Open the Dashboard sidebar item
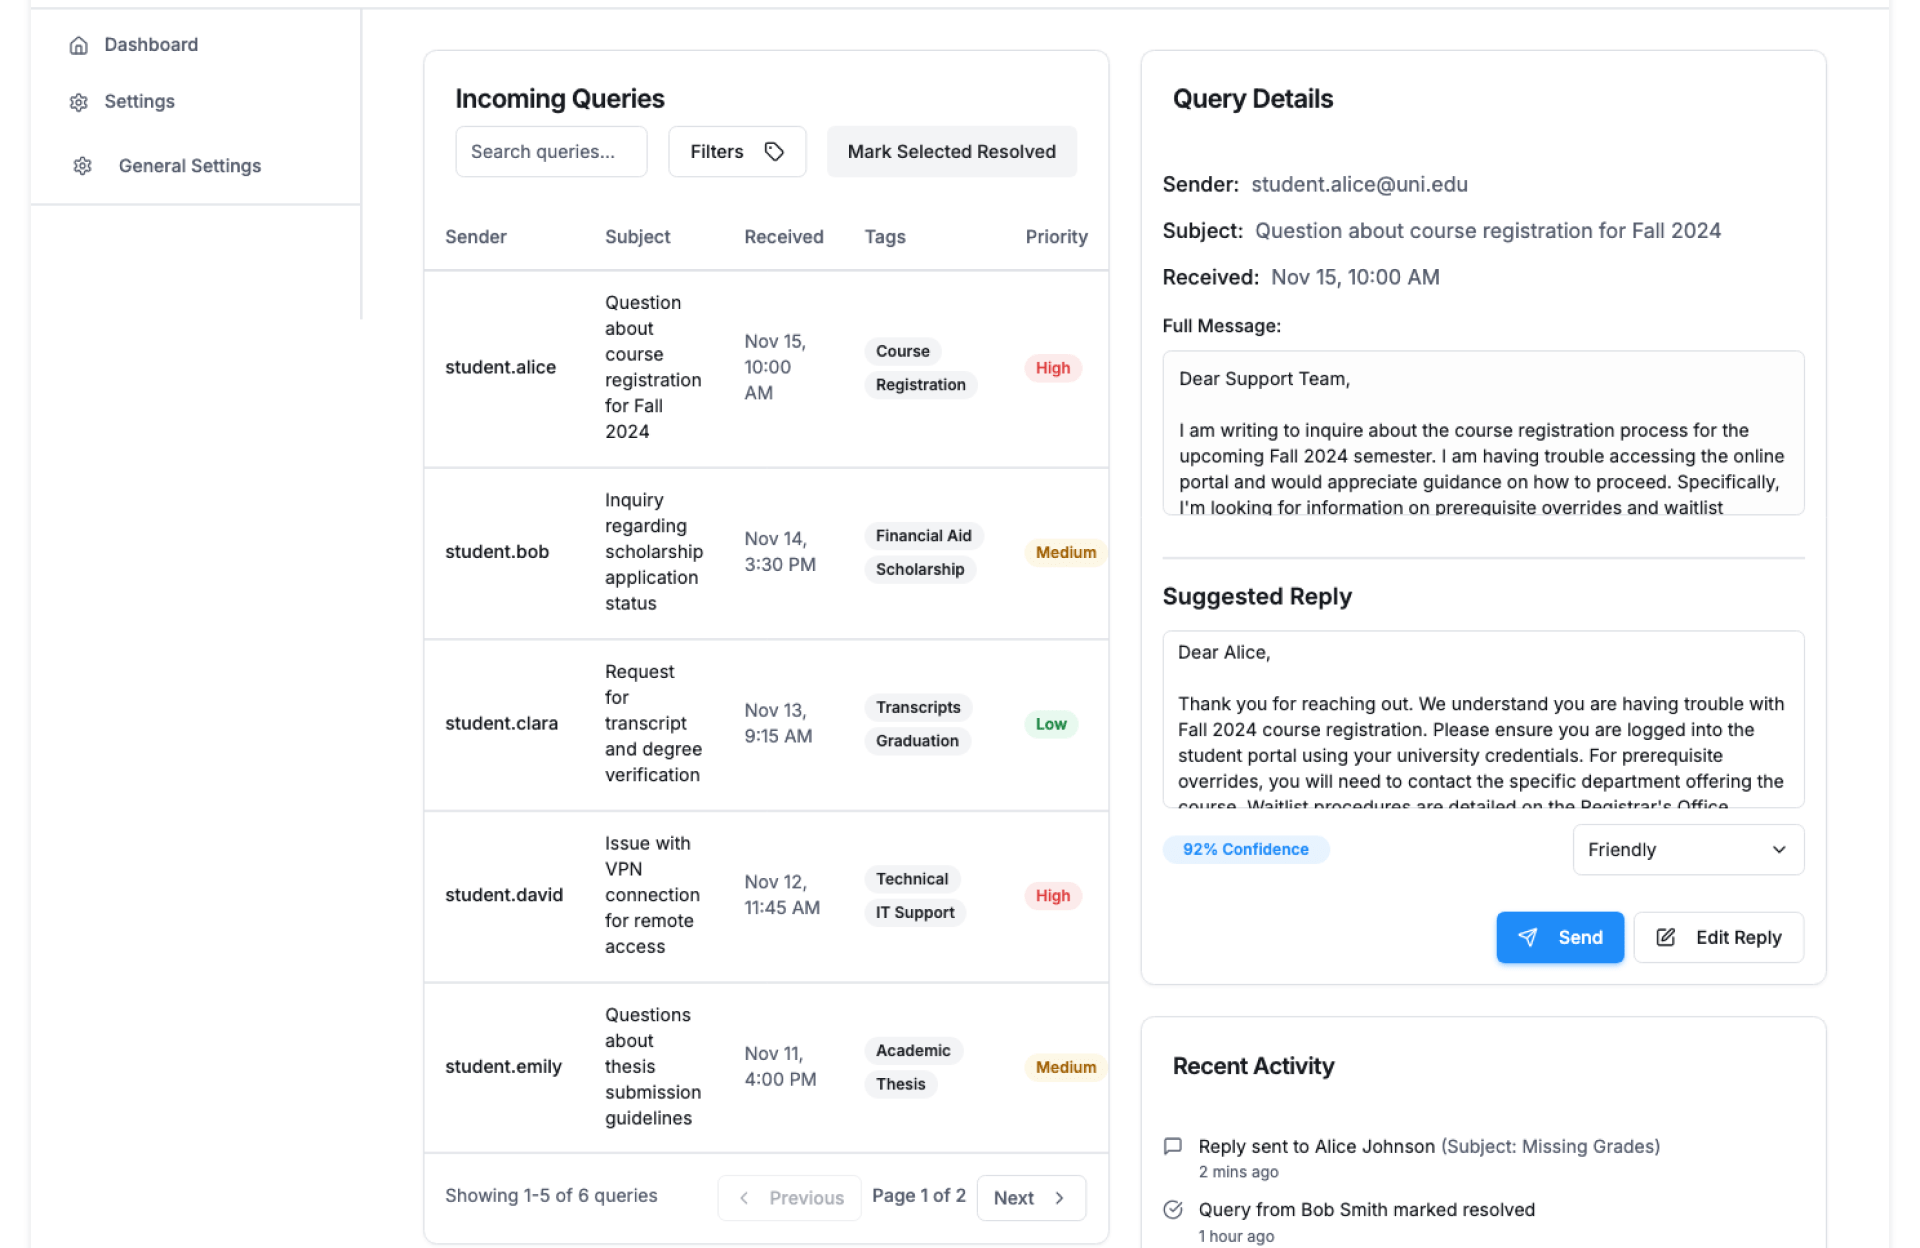Image resolution: width=1920 pixels, height=1248 pixels. [x=151, y=45]
